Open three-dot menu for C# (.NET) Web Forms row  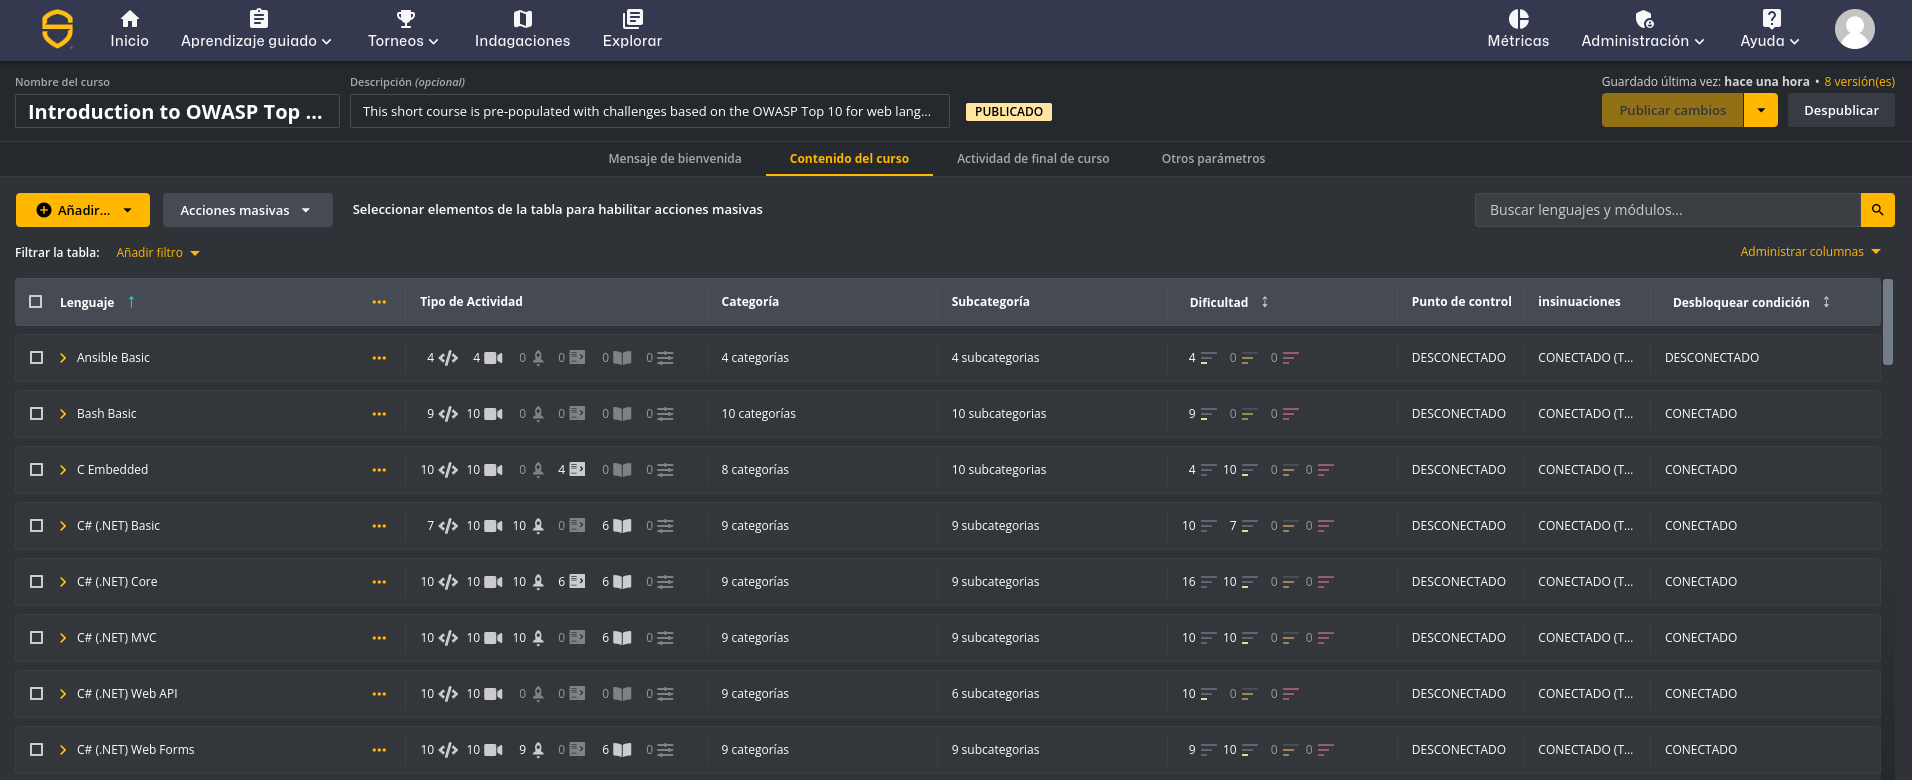tap(379, 750)
